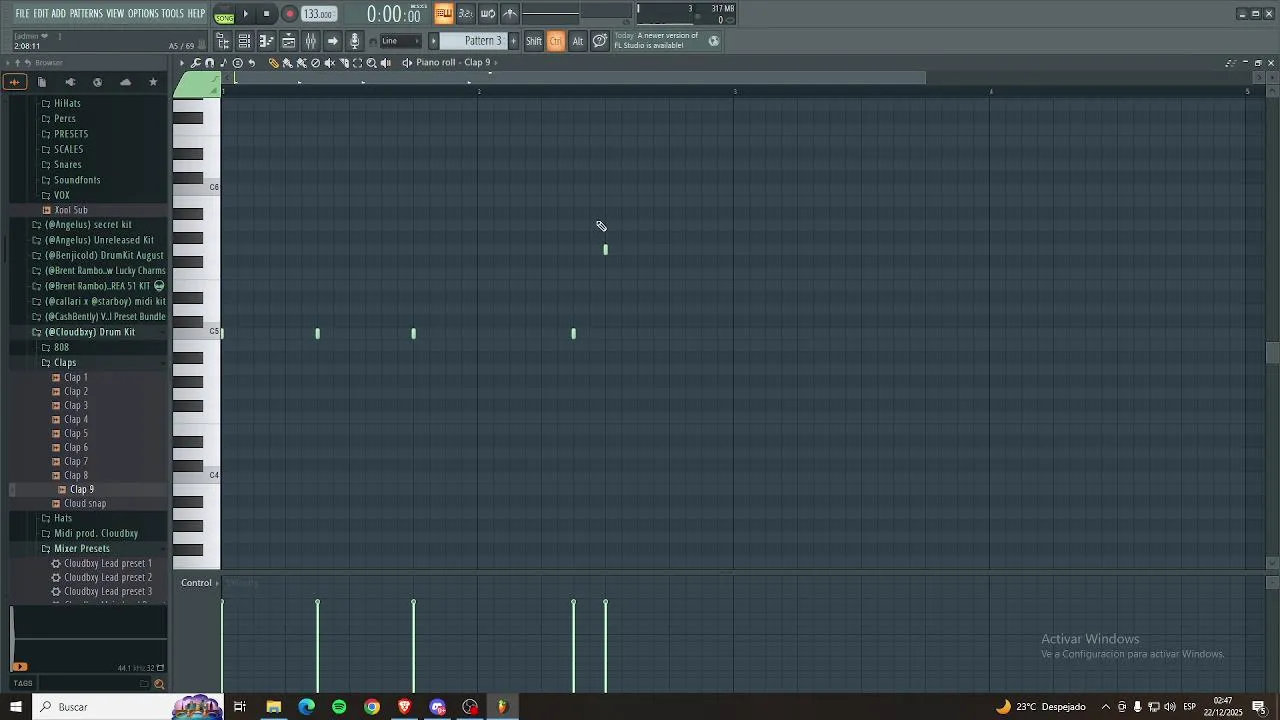Show favorites star tab in Browser
Image resolution: width=1280 pixels, height=720 pixels.
pyautogui.click(x=153, y=82)
